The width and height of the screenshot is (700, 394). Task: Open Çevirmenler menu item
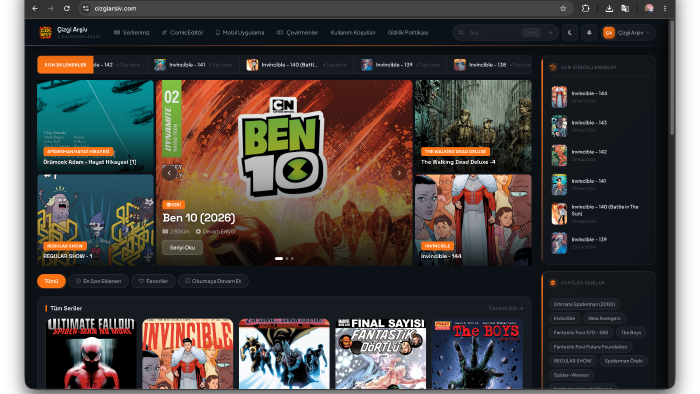[298, 33]
